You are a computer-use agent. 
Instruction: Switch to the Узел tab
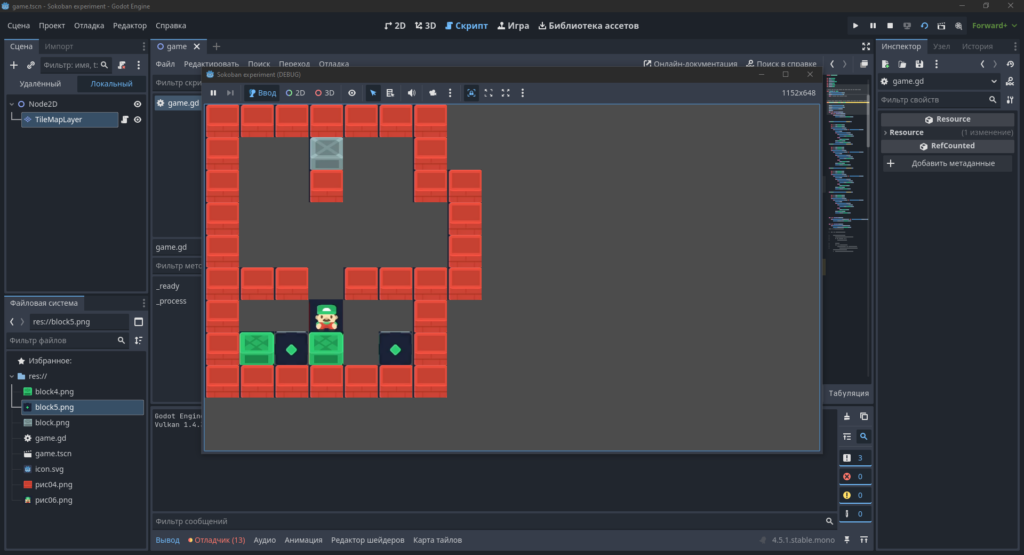941,46
